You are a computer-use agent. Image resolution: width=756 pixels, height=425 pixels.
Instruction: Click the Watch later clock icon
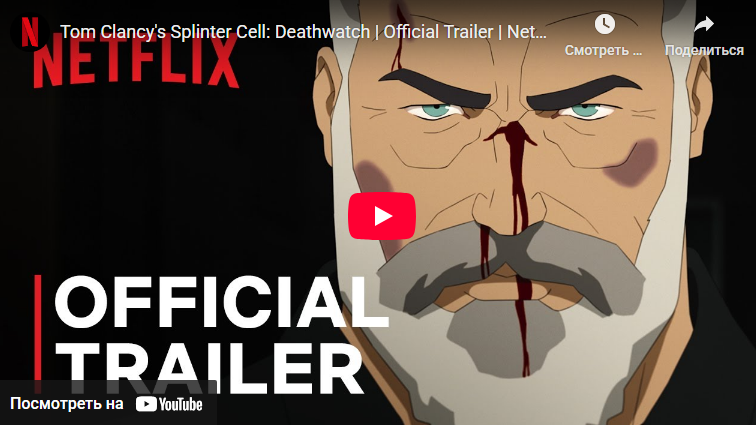(604, 24)
